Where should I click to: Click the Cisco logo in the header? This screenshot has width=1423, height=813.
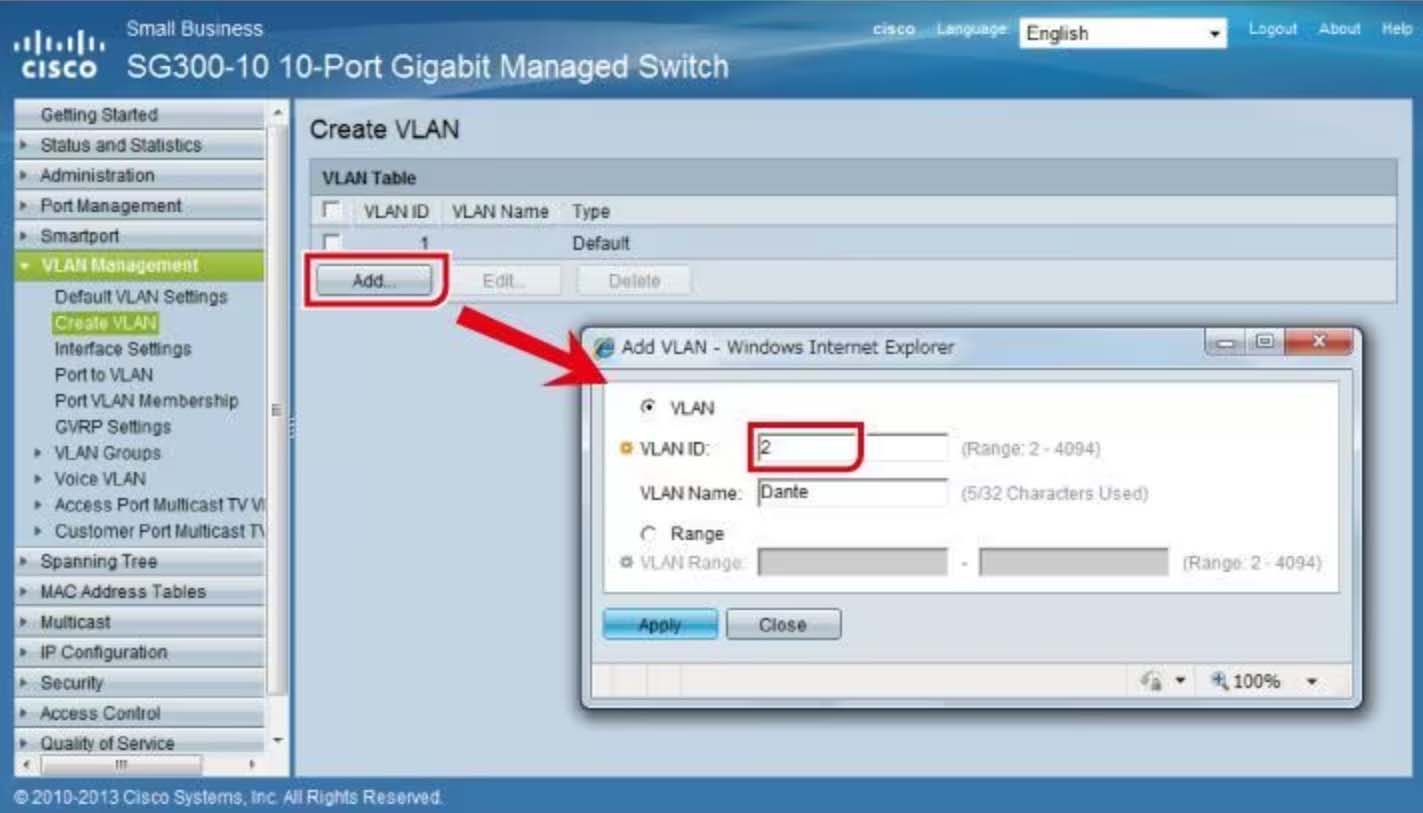[x=59, y=56]
